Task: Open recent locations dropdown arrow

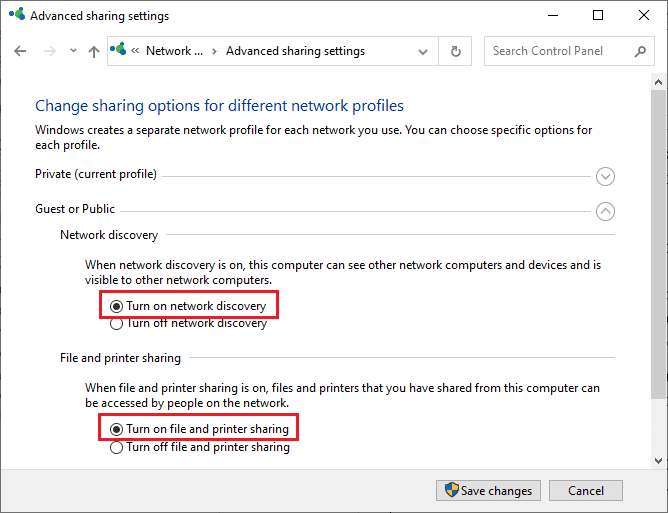Action: (73, 51)
